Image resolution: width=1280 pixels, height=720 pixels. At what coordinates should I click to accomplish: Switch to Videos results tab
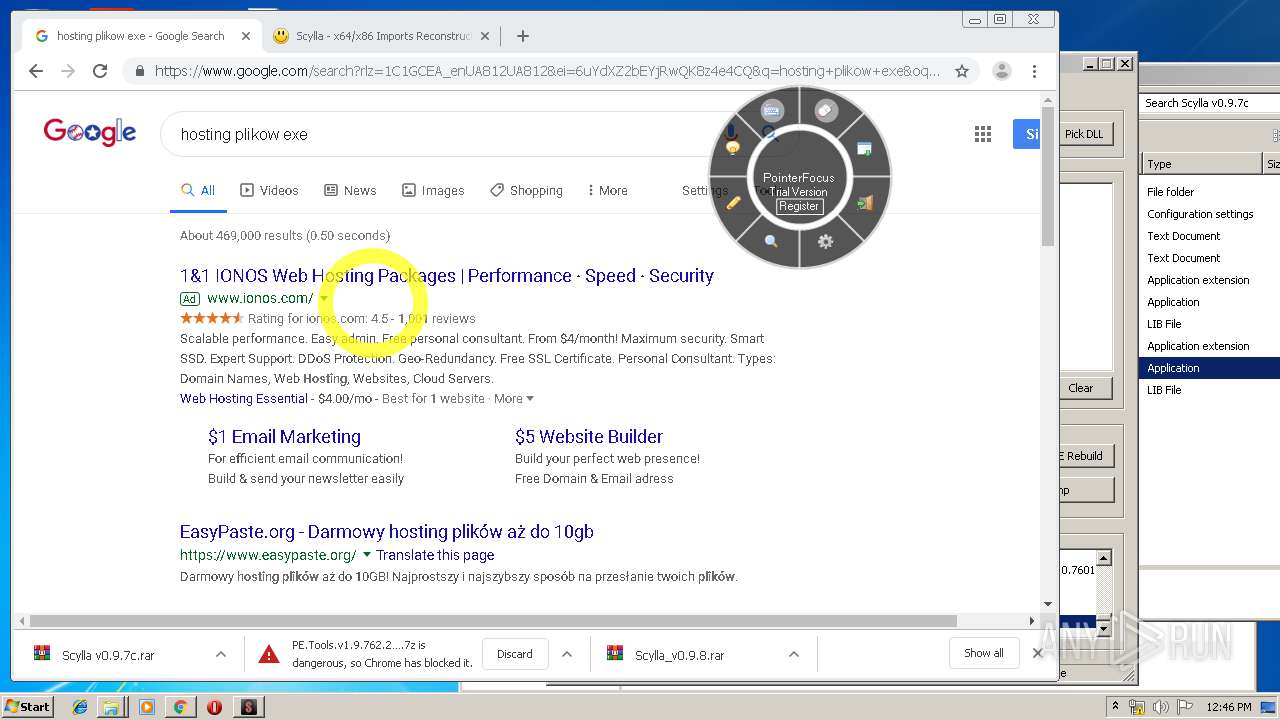point(269,190)
